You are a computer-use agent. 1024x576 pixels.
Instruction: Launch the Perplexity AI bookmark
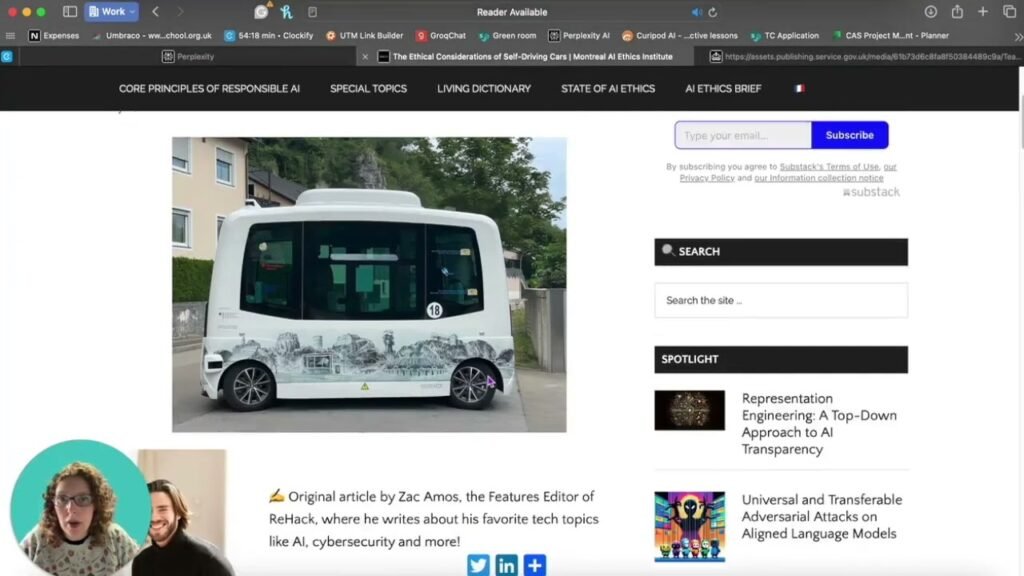[x=581, y=33]
